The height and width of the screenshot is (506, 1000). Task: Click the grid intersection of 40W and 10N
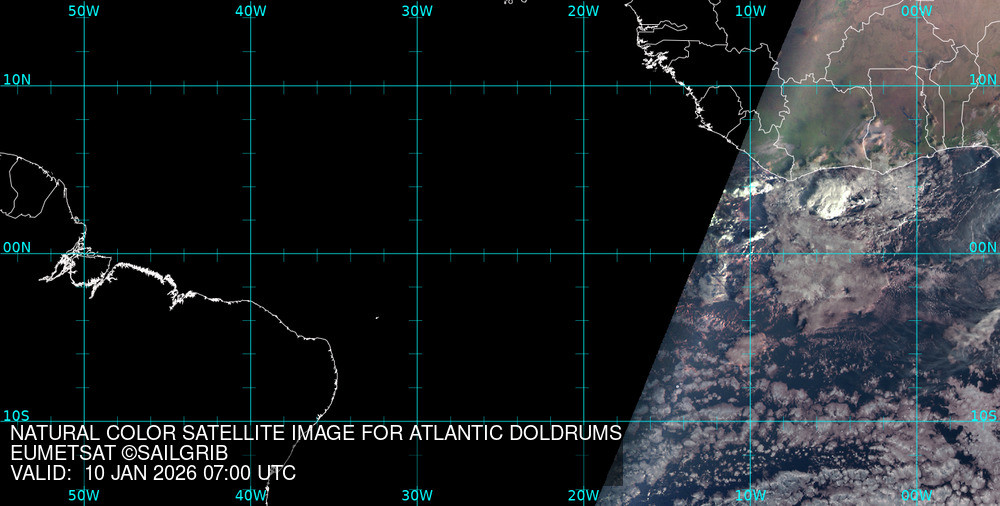250,86
